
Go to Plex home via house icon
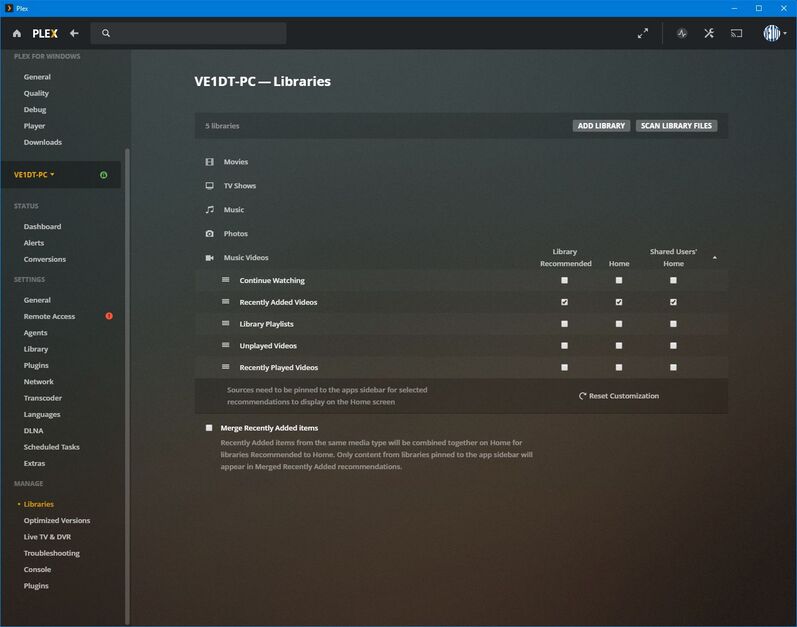tap(17, 34)
